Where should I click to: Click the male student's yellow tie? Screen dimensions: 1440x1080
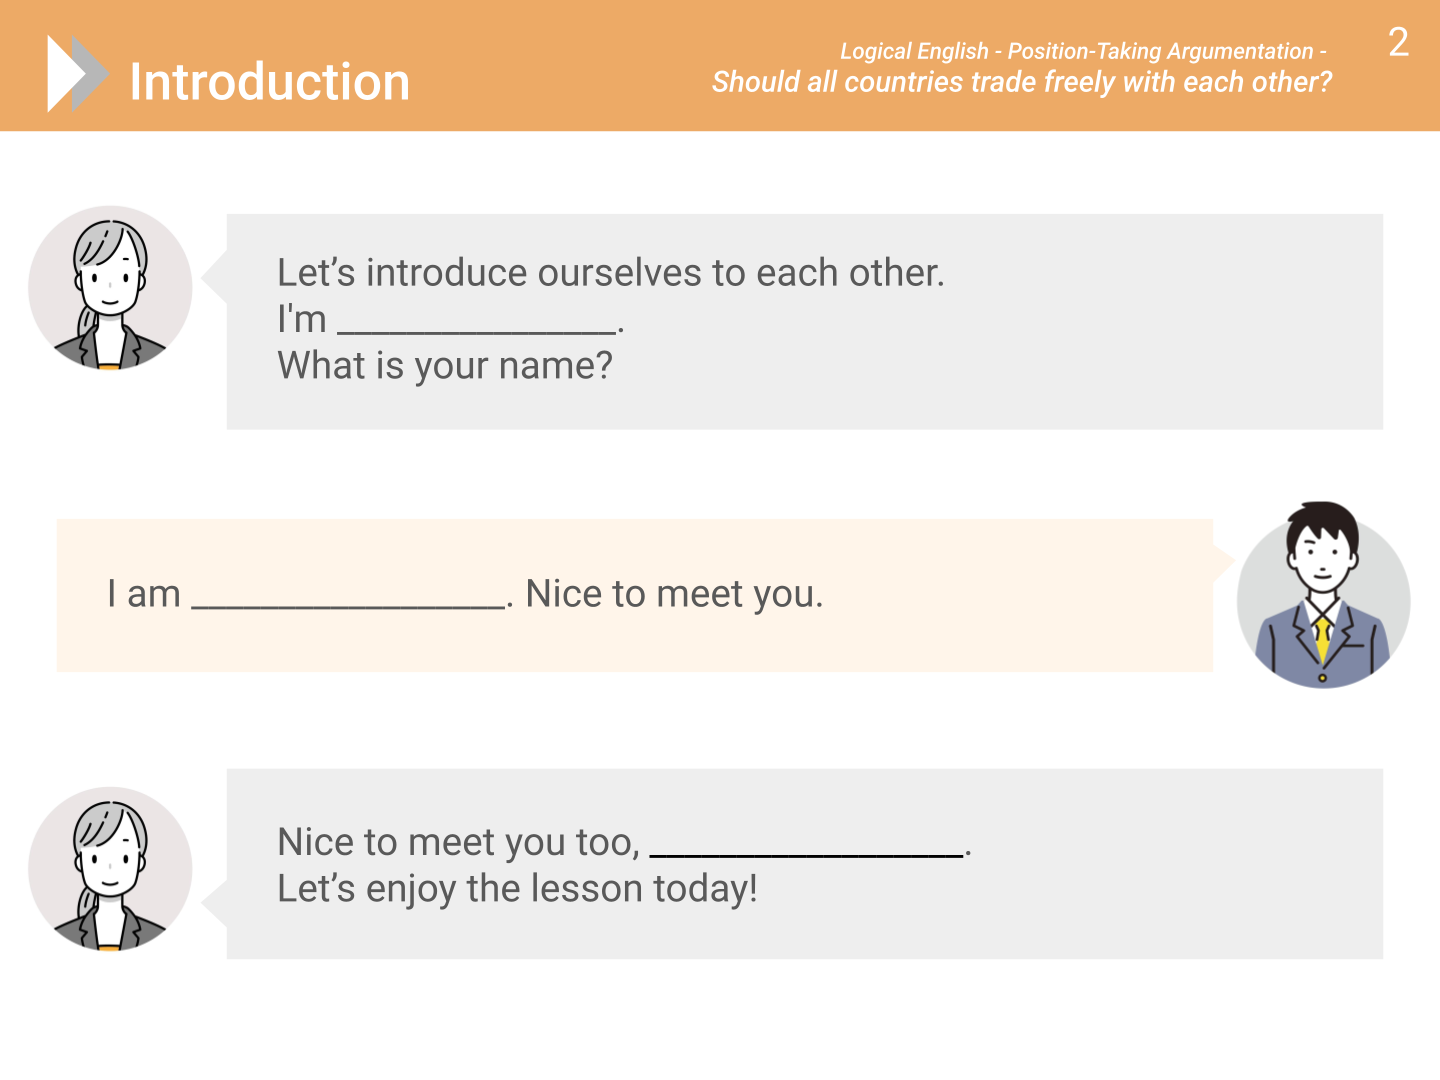pyautogui.click(x=1323, y=640)
